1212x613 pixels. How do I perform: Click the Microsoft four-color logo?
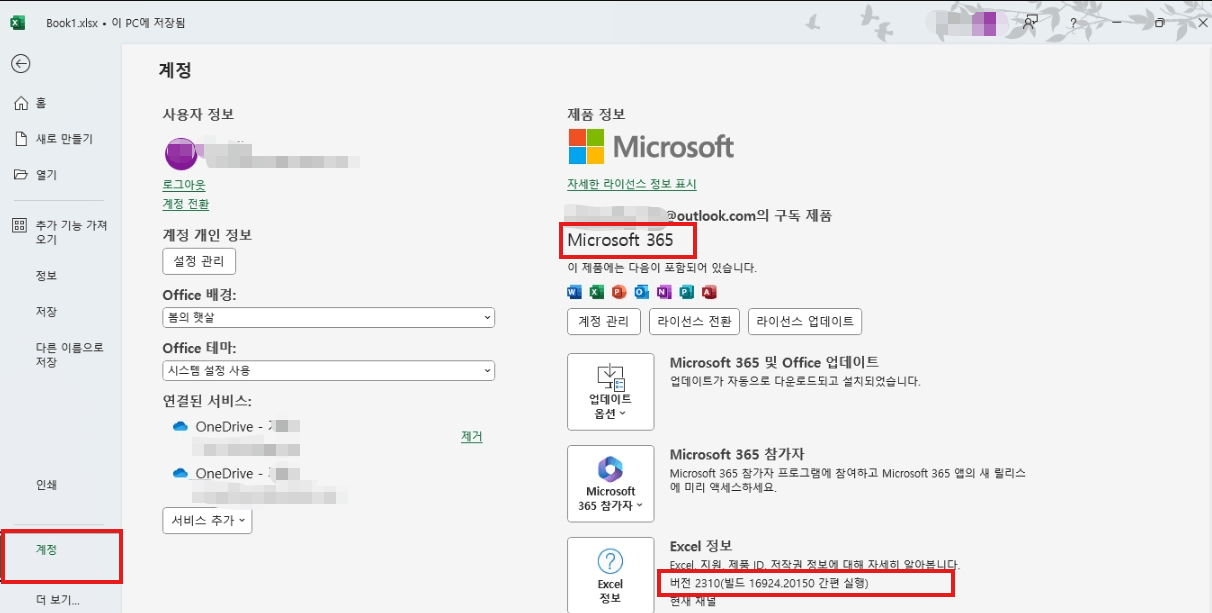pyautogui.click(x=586, y=146)
